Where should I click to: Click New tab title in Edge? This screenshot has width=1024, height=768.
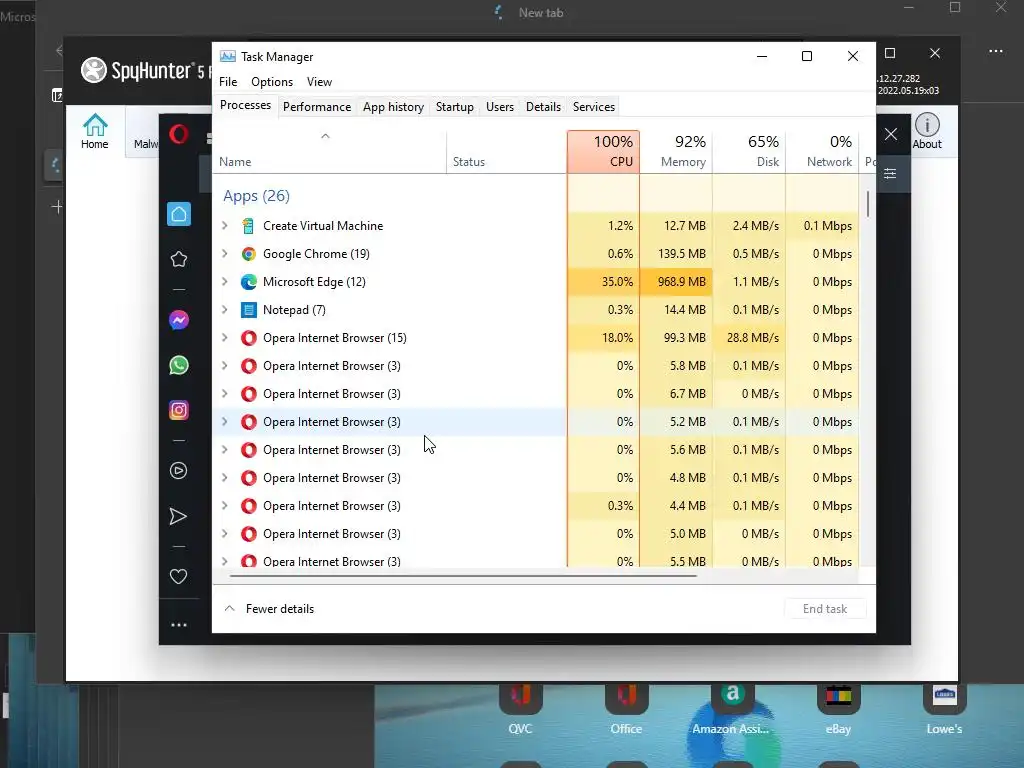[x=541, y=12]
